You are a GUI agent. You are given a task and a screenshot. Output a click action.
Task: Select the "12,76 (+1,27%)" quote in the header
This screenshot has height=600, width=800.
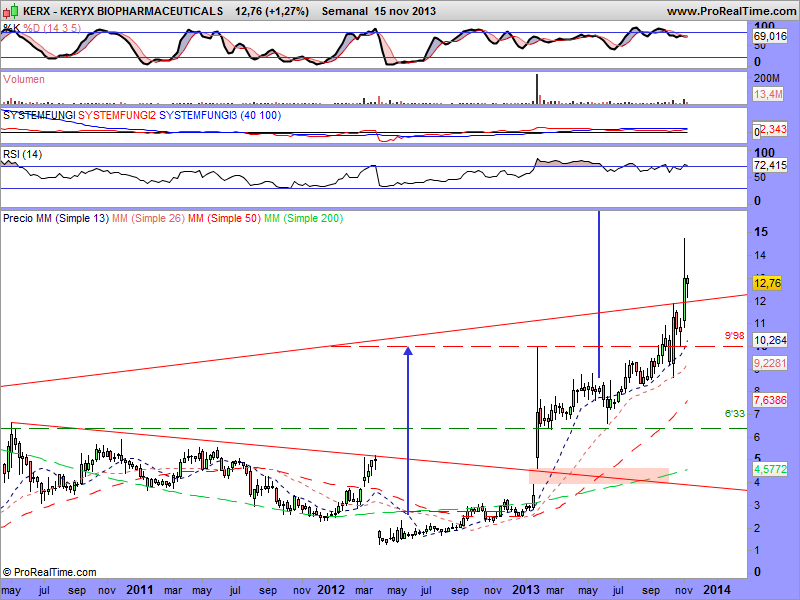pyautogui.click(x=272, y=11)
